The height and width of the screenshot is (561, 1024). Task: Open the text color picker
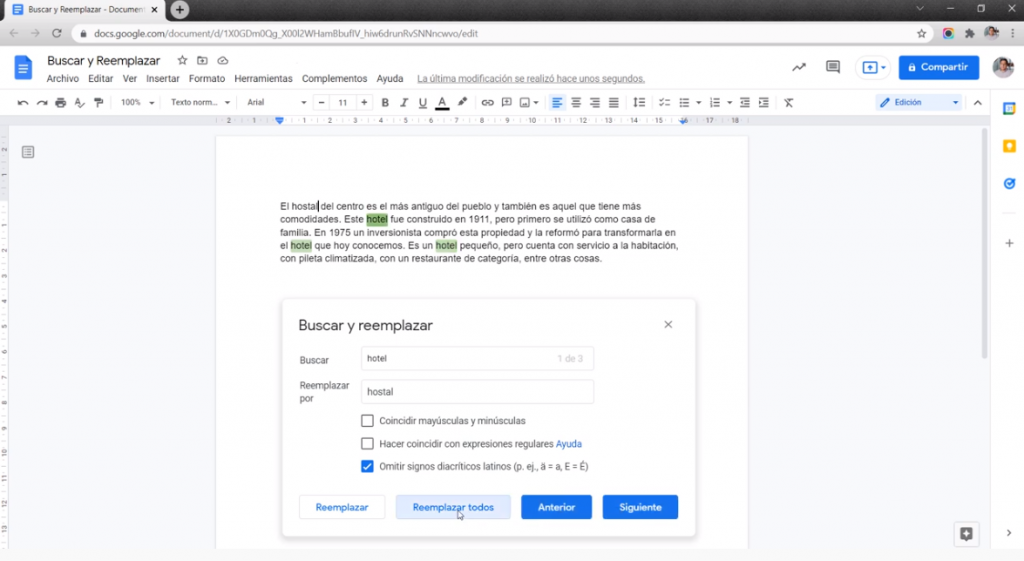pos(442,103)
